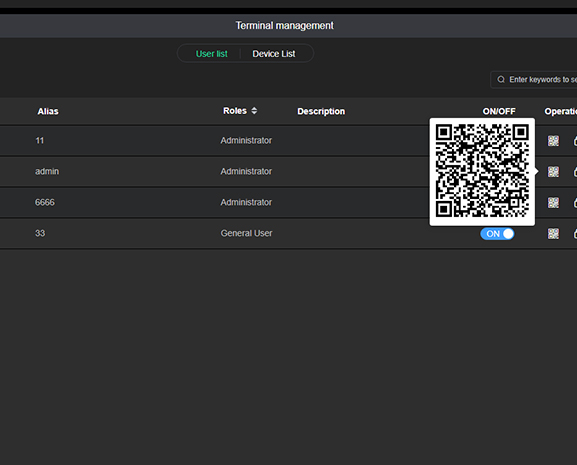The height and width of the screenshot is (465, 577).
Task: Switch to the Device List tab
Action: coord(274,54)
